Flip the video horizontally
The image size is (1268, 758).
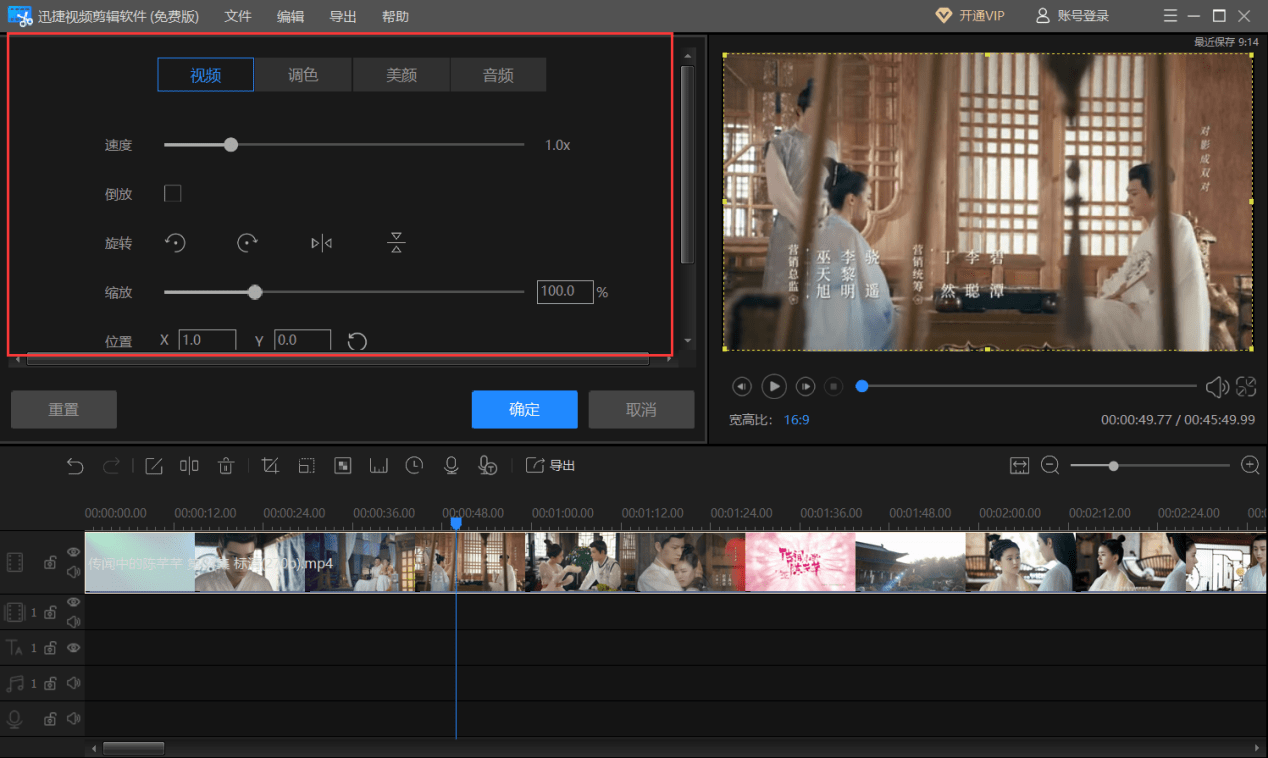[x=321, y=243]
